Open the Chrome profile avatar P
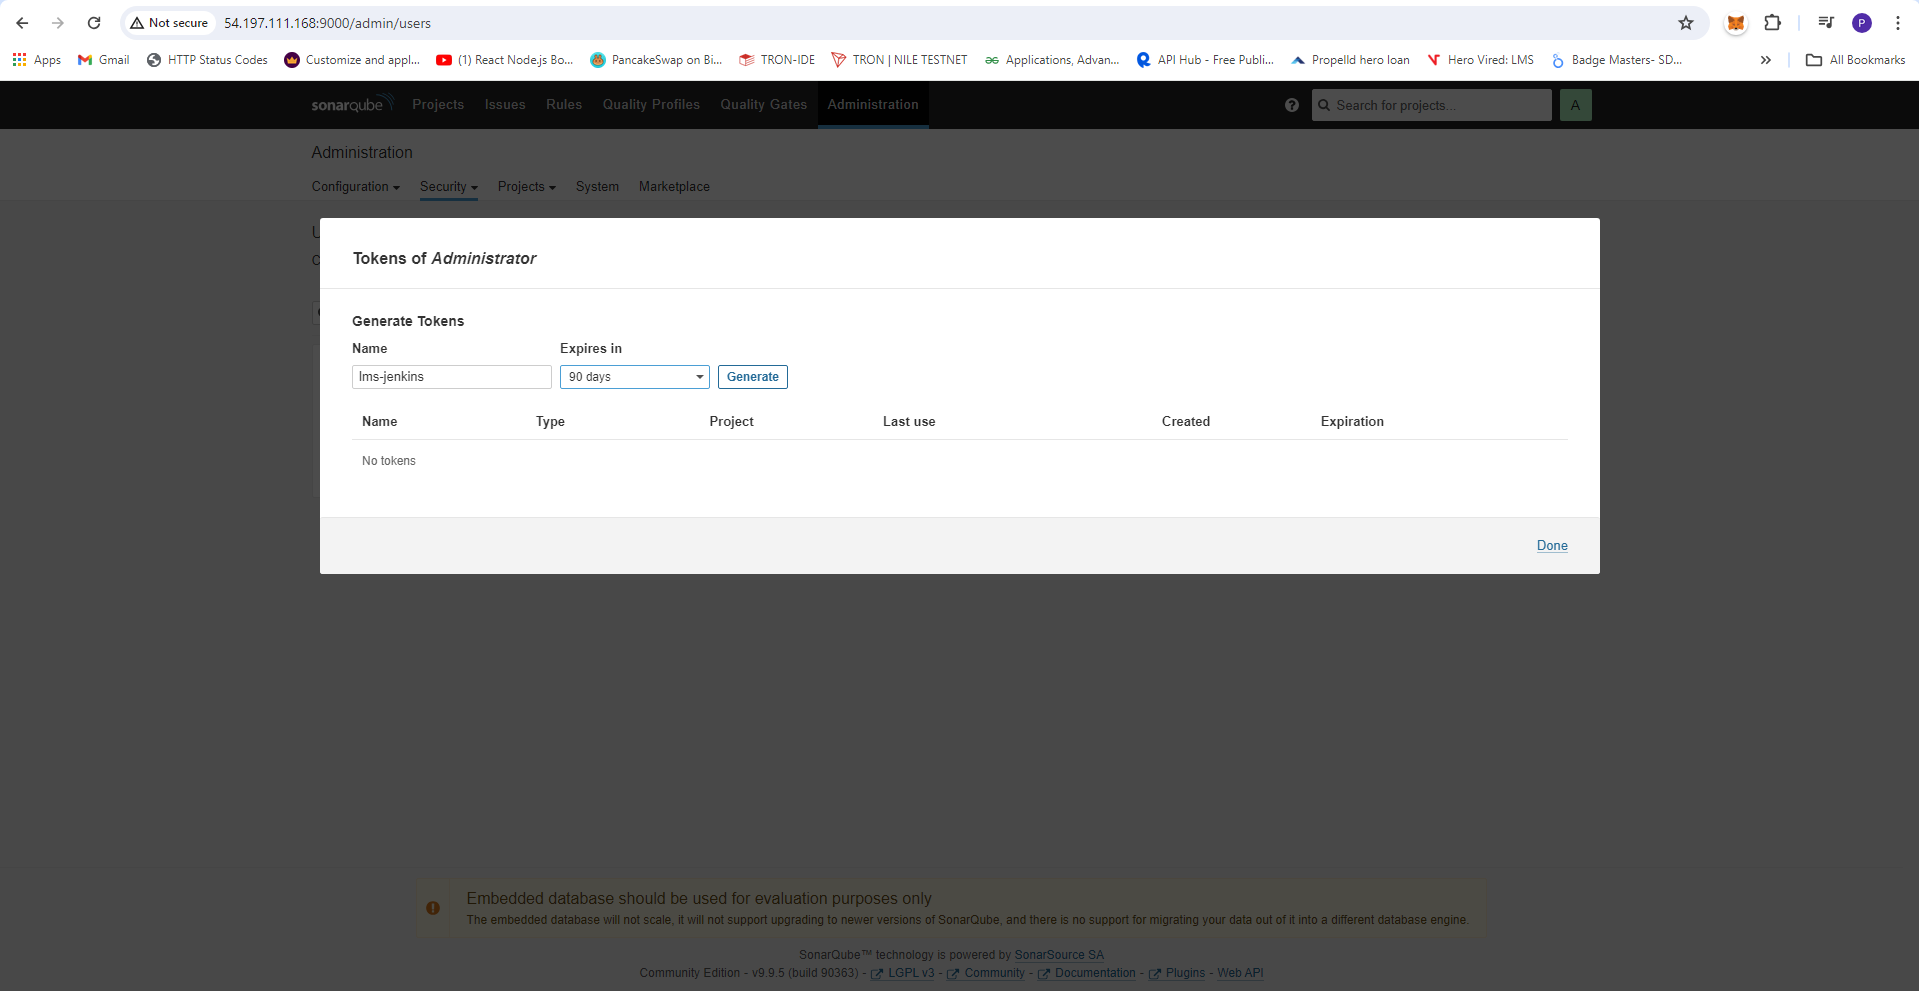1919x991 pixels. [x=1862, y=23]
